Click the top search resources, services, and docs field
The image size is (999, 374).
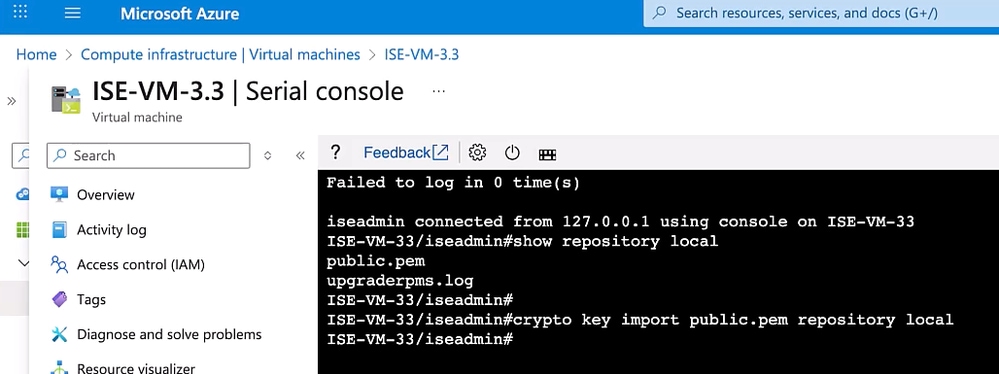(821, 13)
